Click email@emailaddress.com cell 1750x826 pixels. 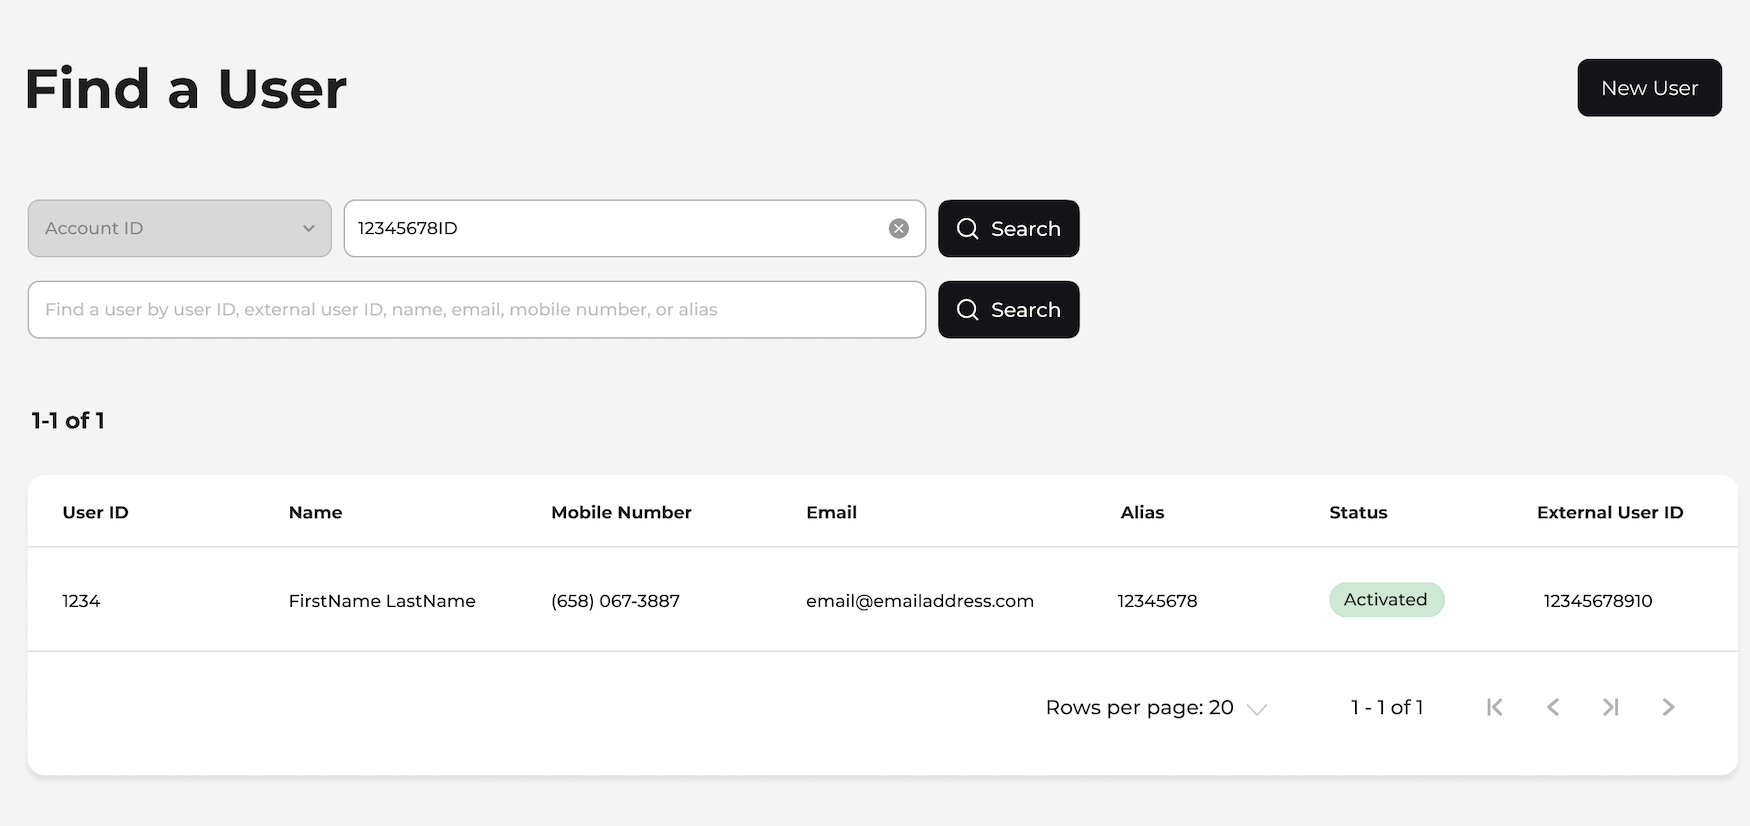(920, 601)
